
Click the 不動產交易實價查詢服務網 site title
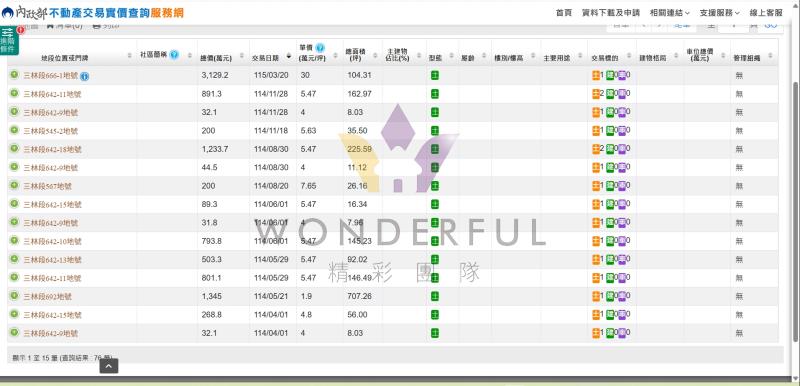point(116,13)
